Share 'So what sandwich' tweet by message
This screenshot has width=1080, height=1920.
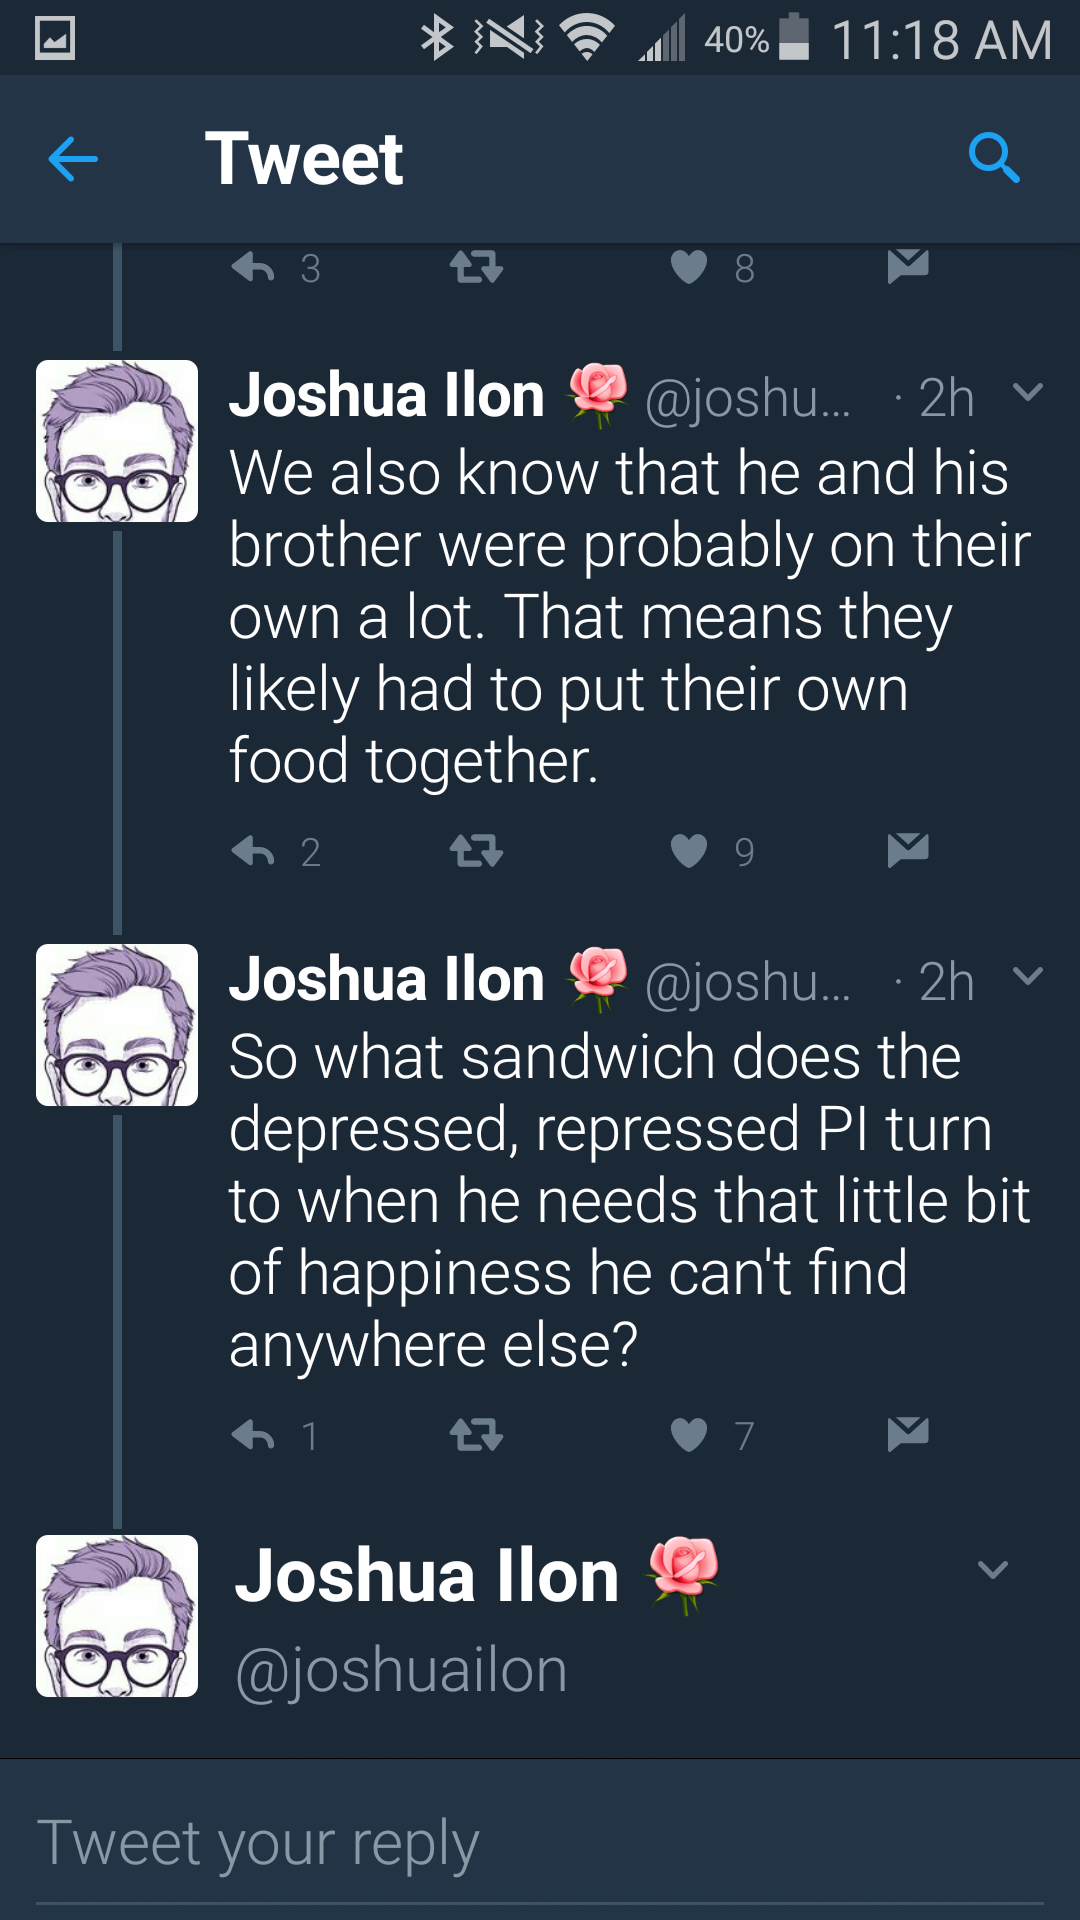[x=908, y=1434]
